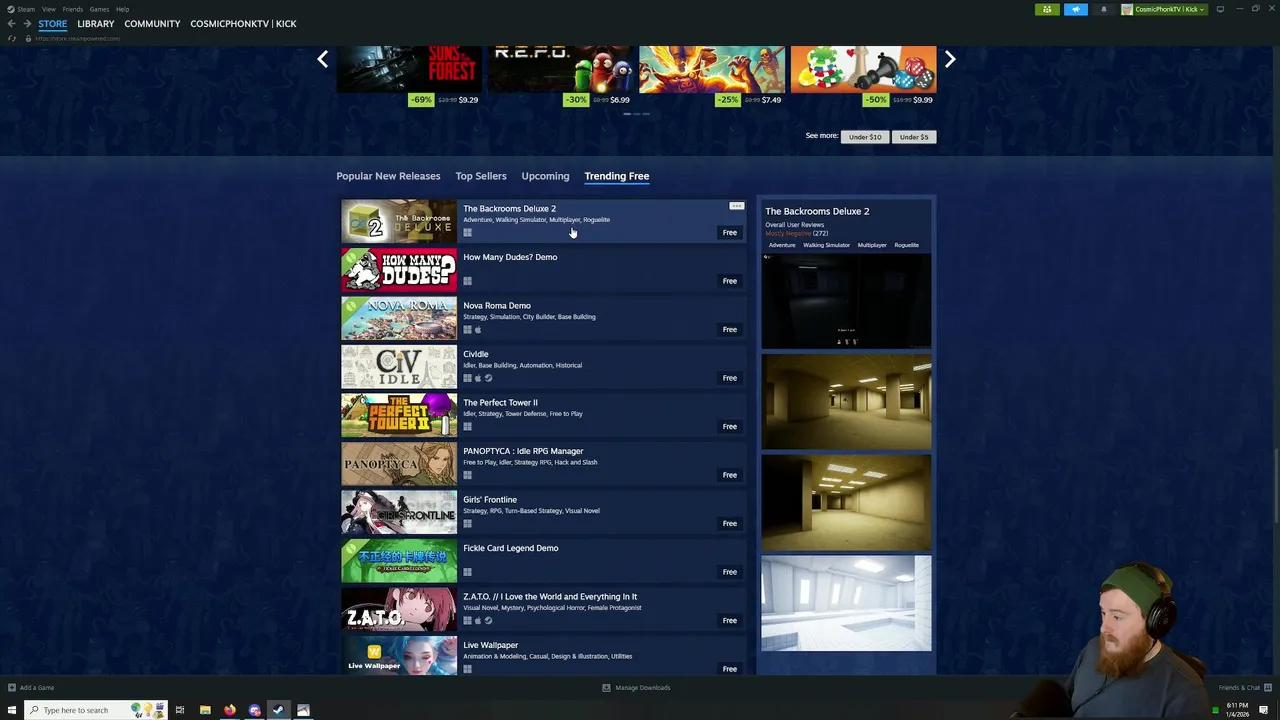This screenshot has width=1280, height=720.
Task: Open The Backrooms Deluxe 2 listing
Action: (544, 221)
